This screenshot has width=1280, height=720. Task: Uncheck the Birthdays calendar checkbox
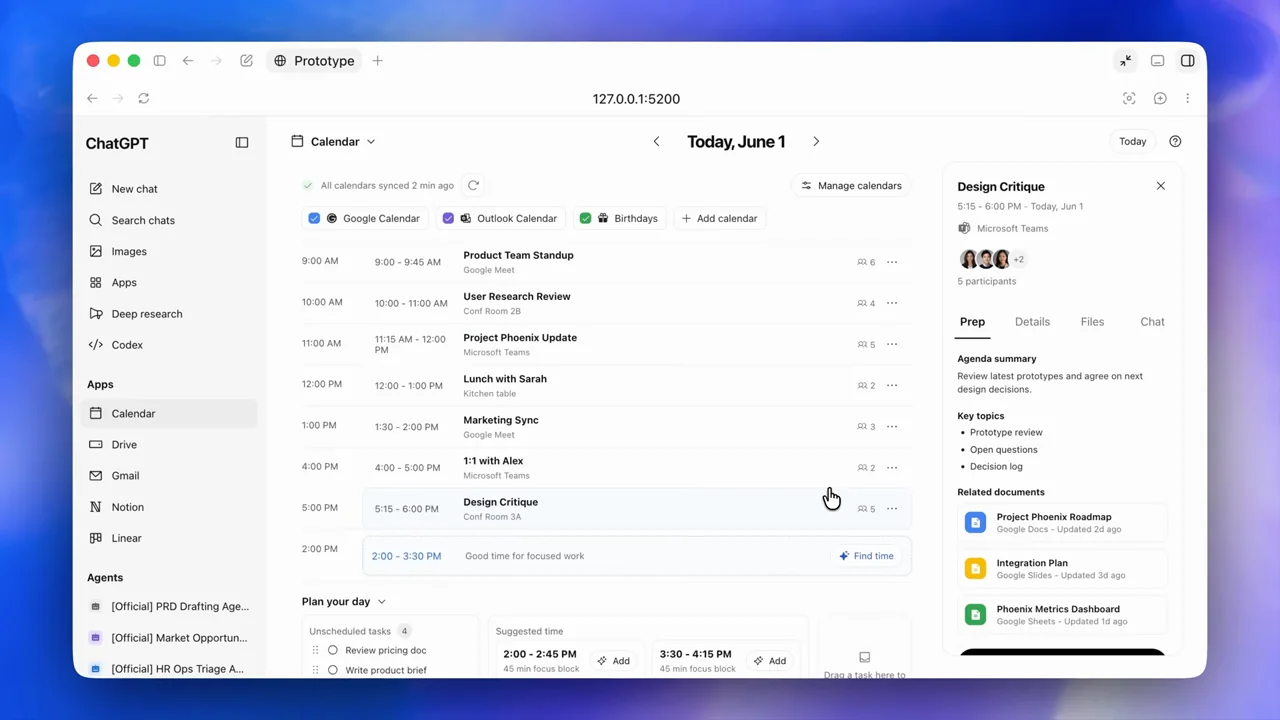pyautogui.click(x=586, y=218)
